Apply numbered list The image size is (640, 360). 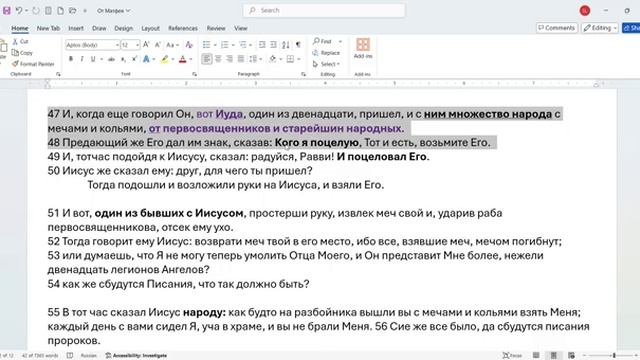pos(224,44)
